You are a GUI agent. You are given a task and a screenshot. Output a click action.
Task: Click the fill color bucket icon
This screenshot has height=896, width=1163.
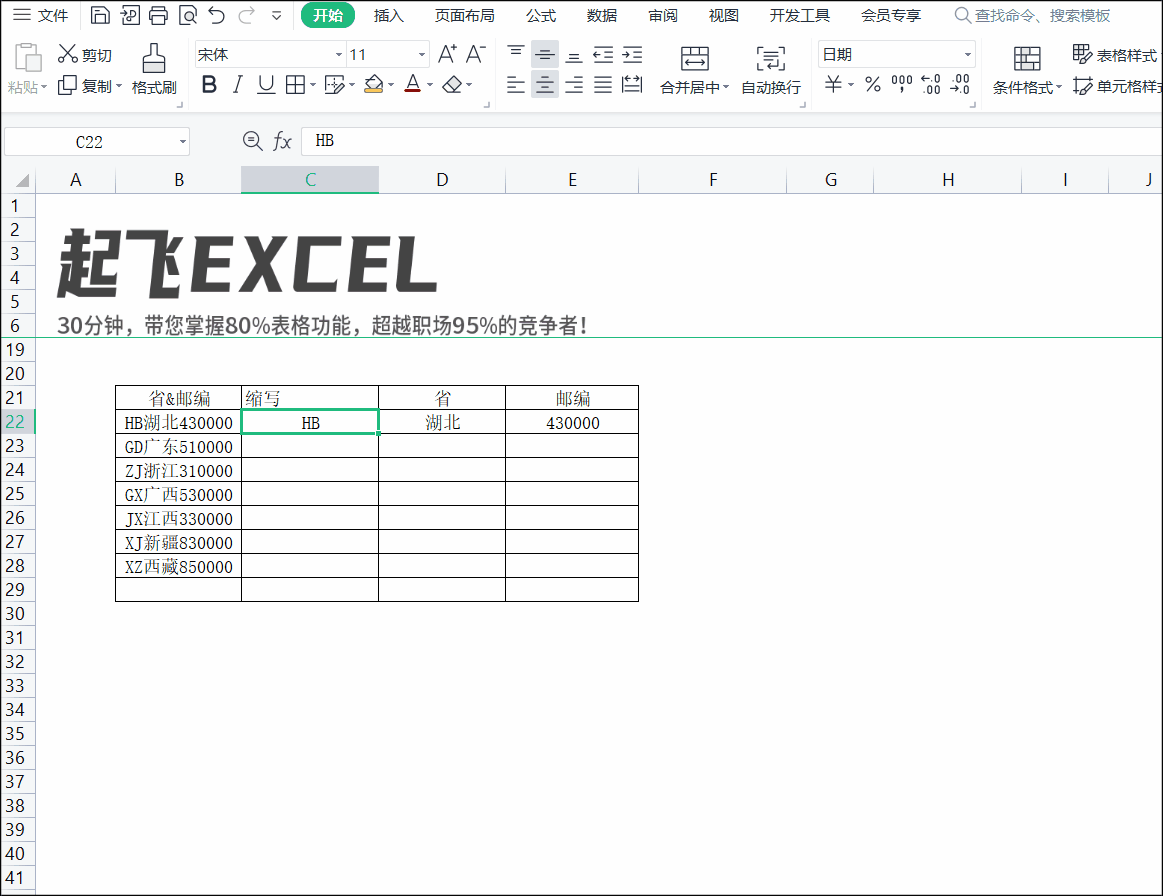[375, 85]
